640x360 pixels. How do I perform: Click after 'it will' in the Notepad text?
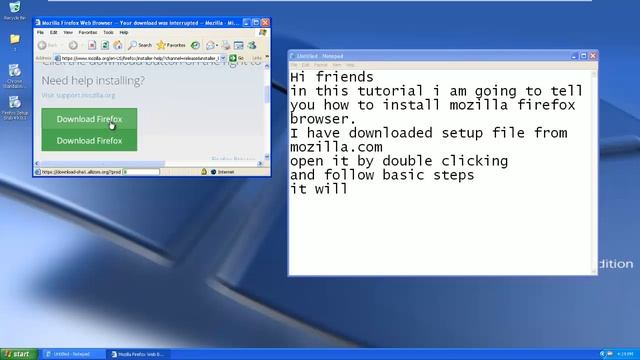pos(348,189)
